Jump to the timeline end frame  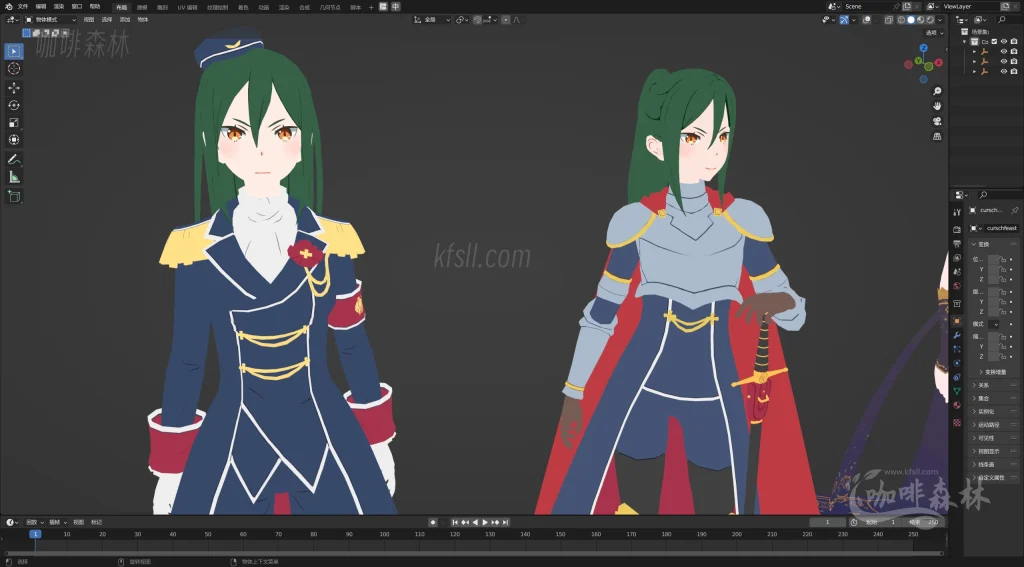pos(505,522)
